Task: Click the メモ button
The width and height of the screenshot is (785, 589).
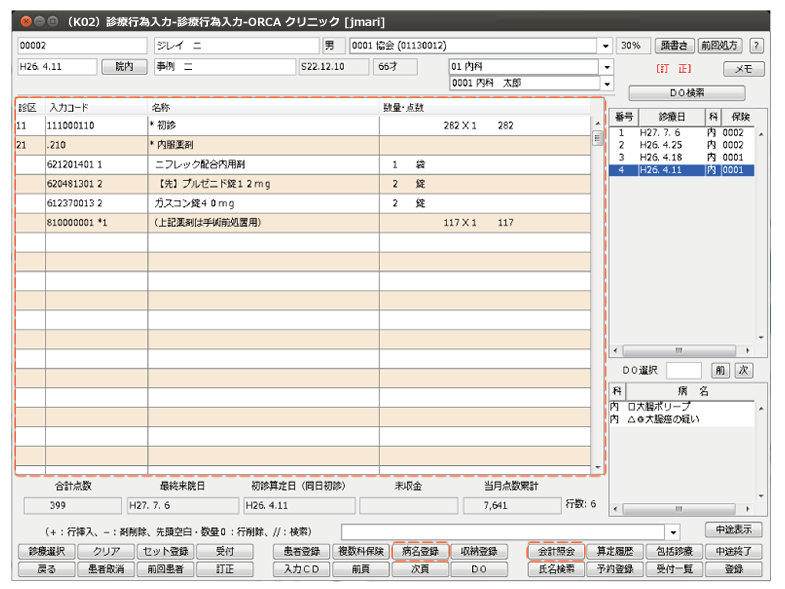Action: pyautogui.click(x=743, y=69)
